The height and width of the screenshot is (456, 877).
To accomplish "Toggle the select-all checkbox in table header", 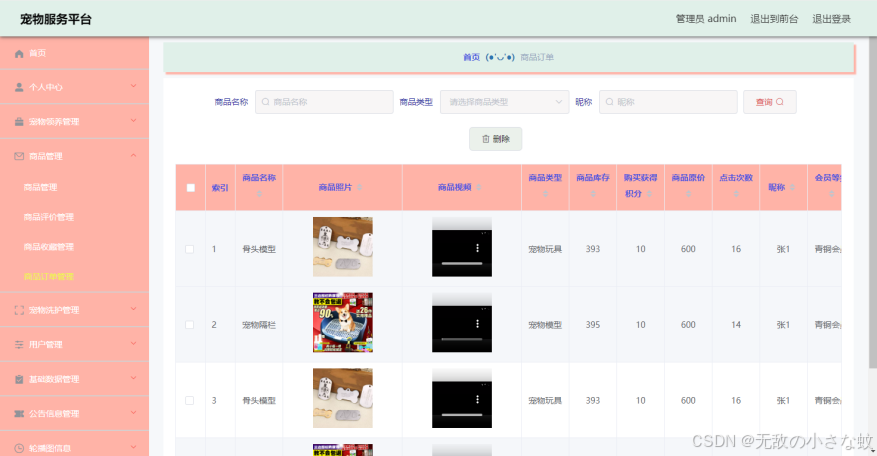I will (x=191, y=188).
